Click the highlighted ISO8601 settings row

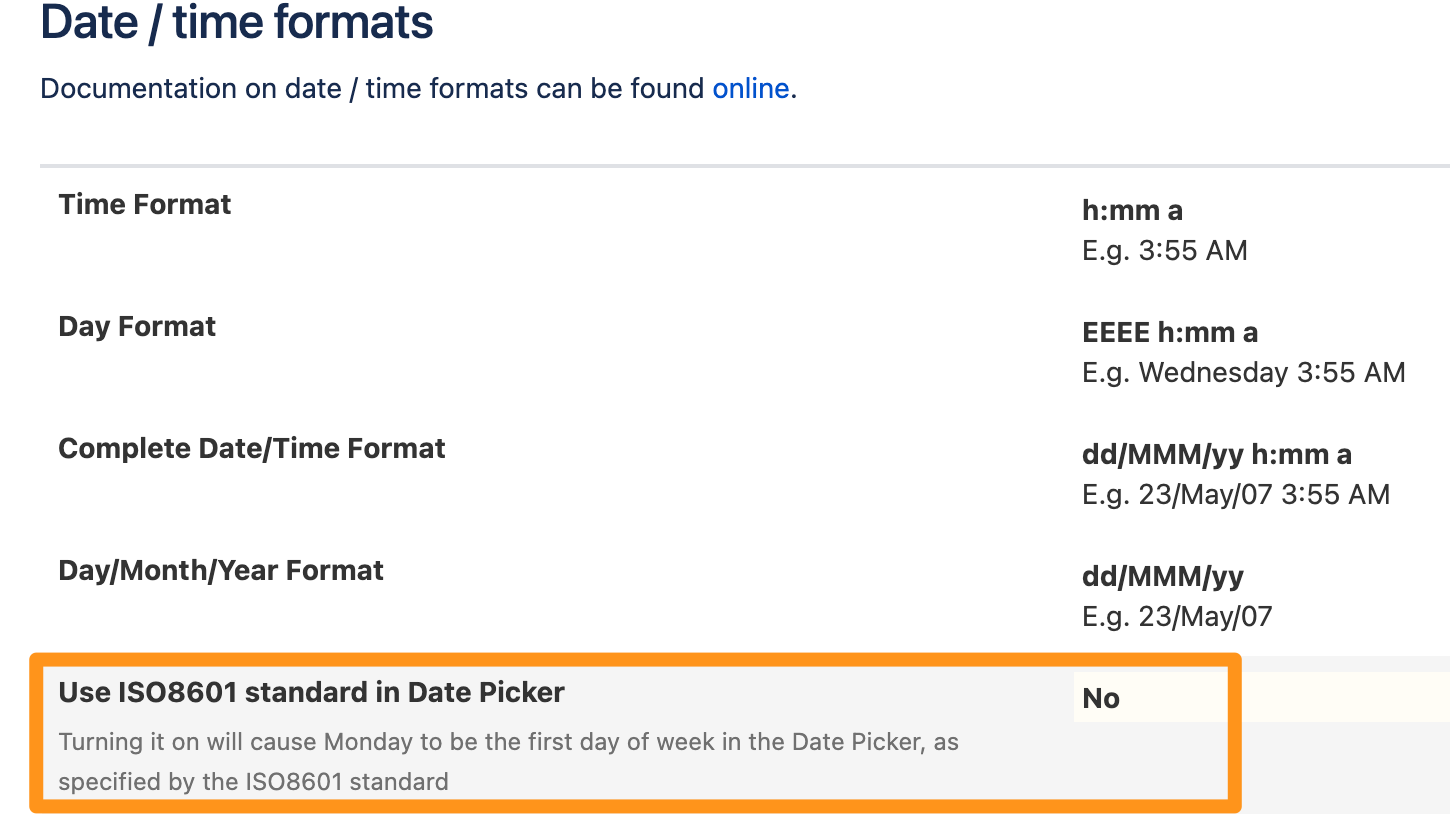pyautogui.click(x=636, y=733)
